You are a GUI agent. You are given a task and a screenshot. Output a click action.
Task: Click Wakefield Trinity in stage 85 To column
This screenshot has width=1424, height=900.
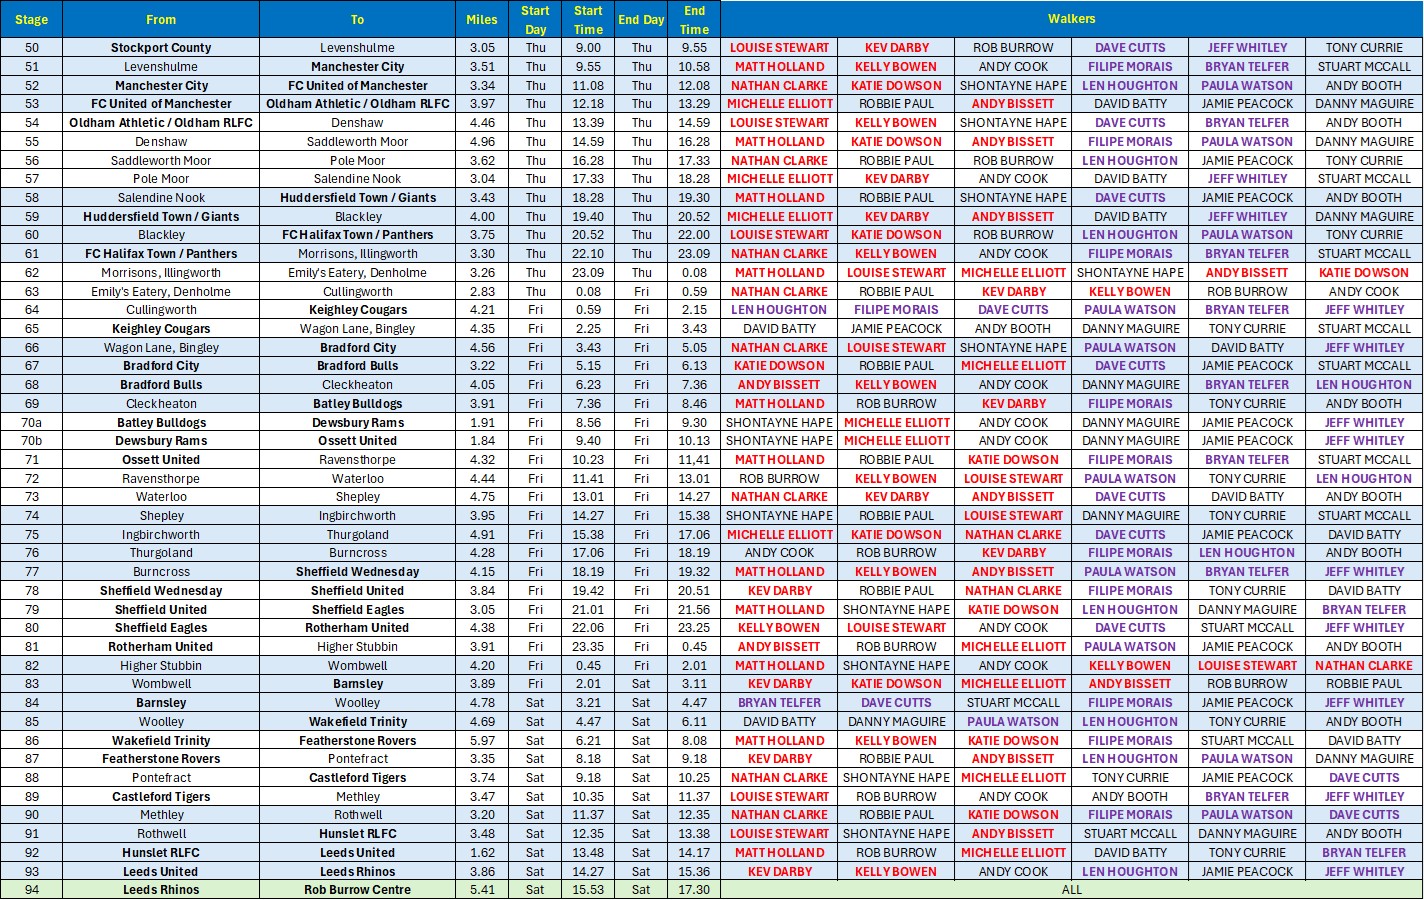point(358,722)
